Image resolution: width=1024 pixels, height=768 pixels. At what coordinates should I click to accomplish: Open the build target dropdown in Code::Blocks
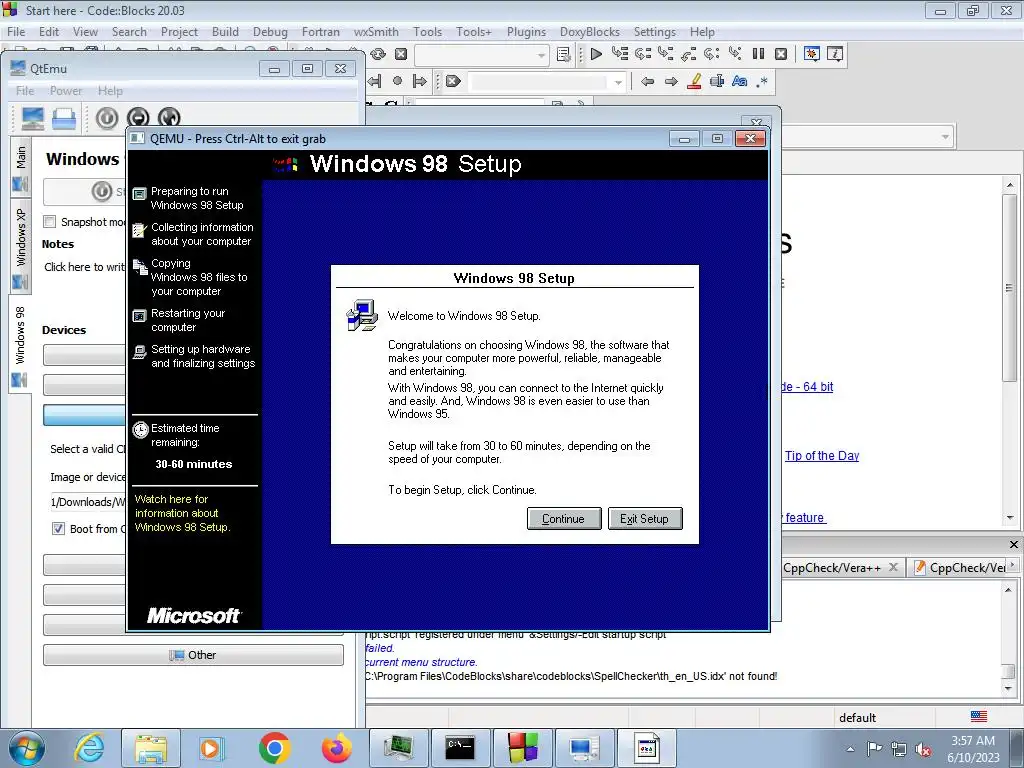point(541,56)
